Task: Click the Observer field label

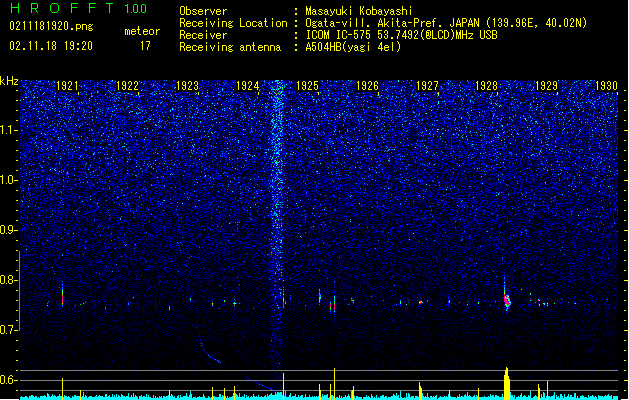Action: pos(203,11)
